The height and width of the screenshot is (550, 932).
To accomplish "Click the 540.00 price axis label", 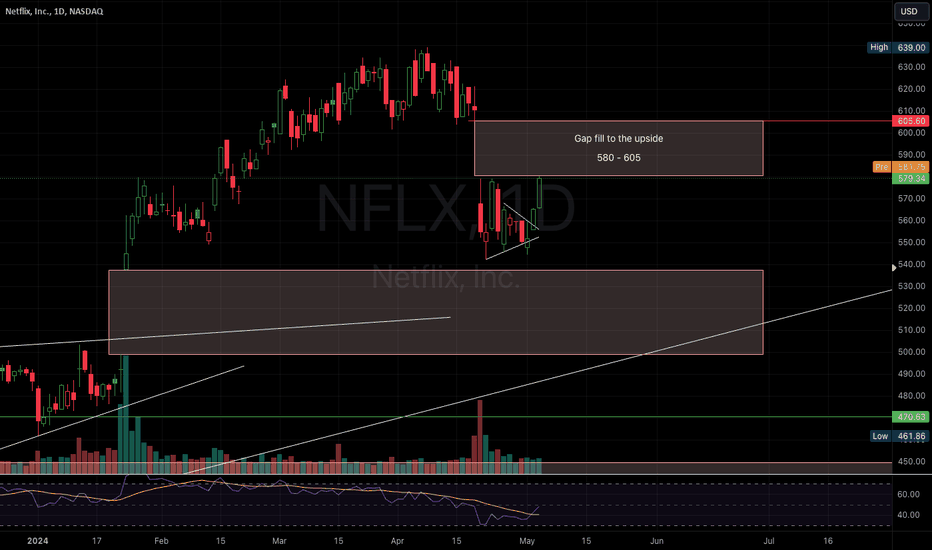I will [x=912, y=265].
